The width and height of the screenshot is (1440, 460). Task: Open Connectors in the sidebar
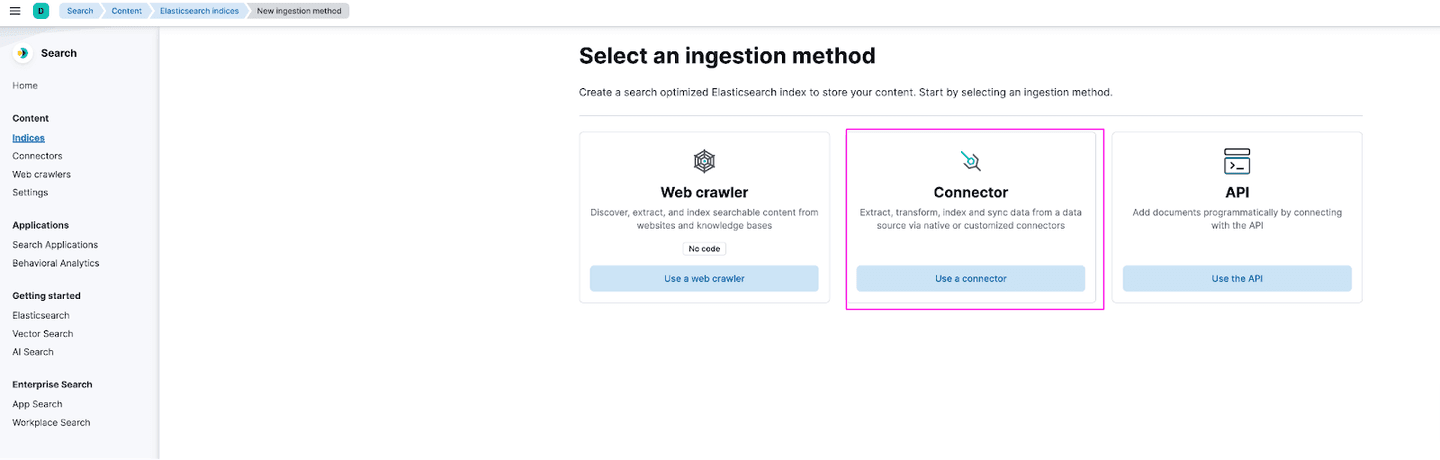pos(37,156)
